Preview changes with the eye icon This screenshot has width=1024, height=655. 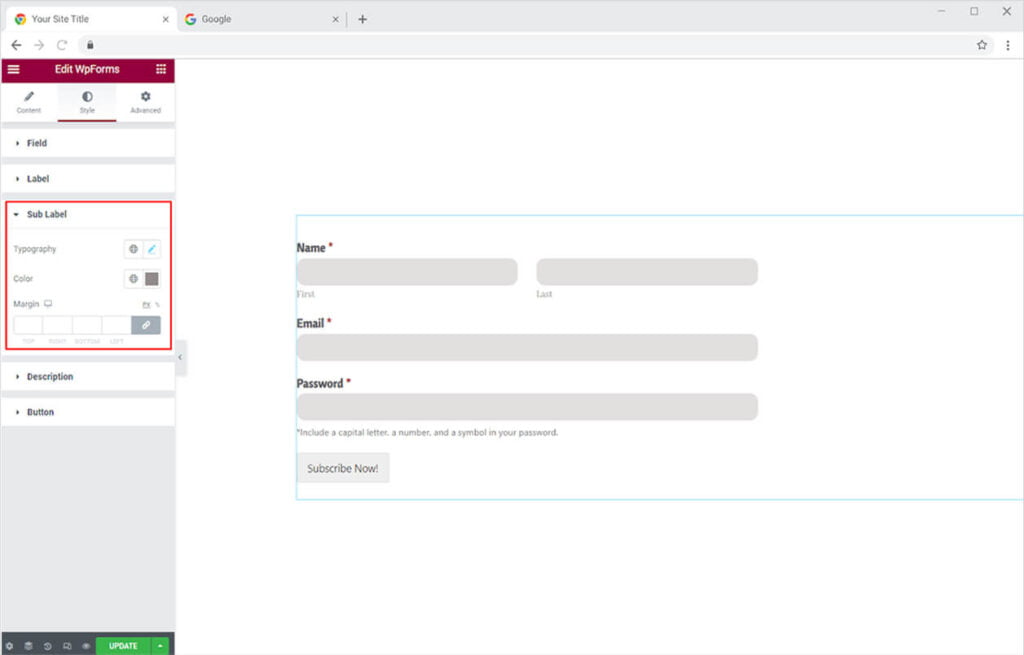coord(86,646)
